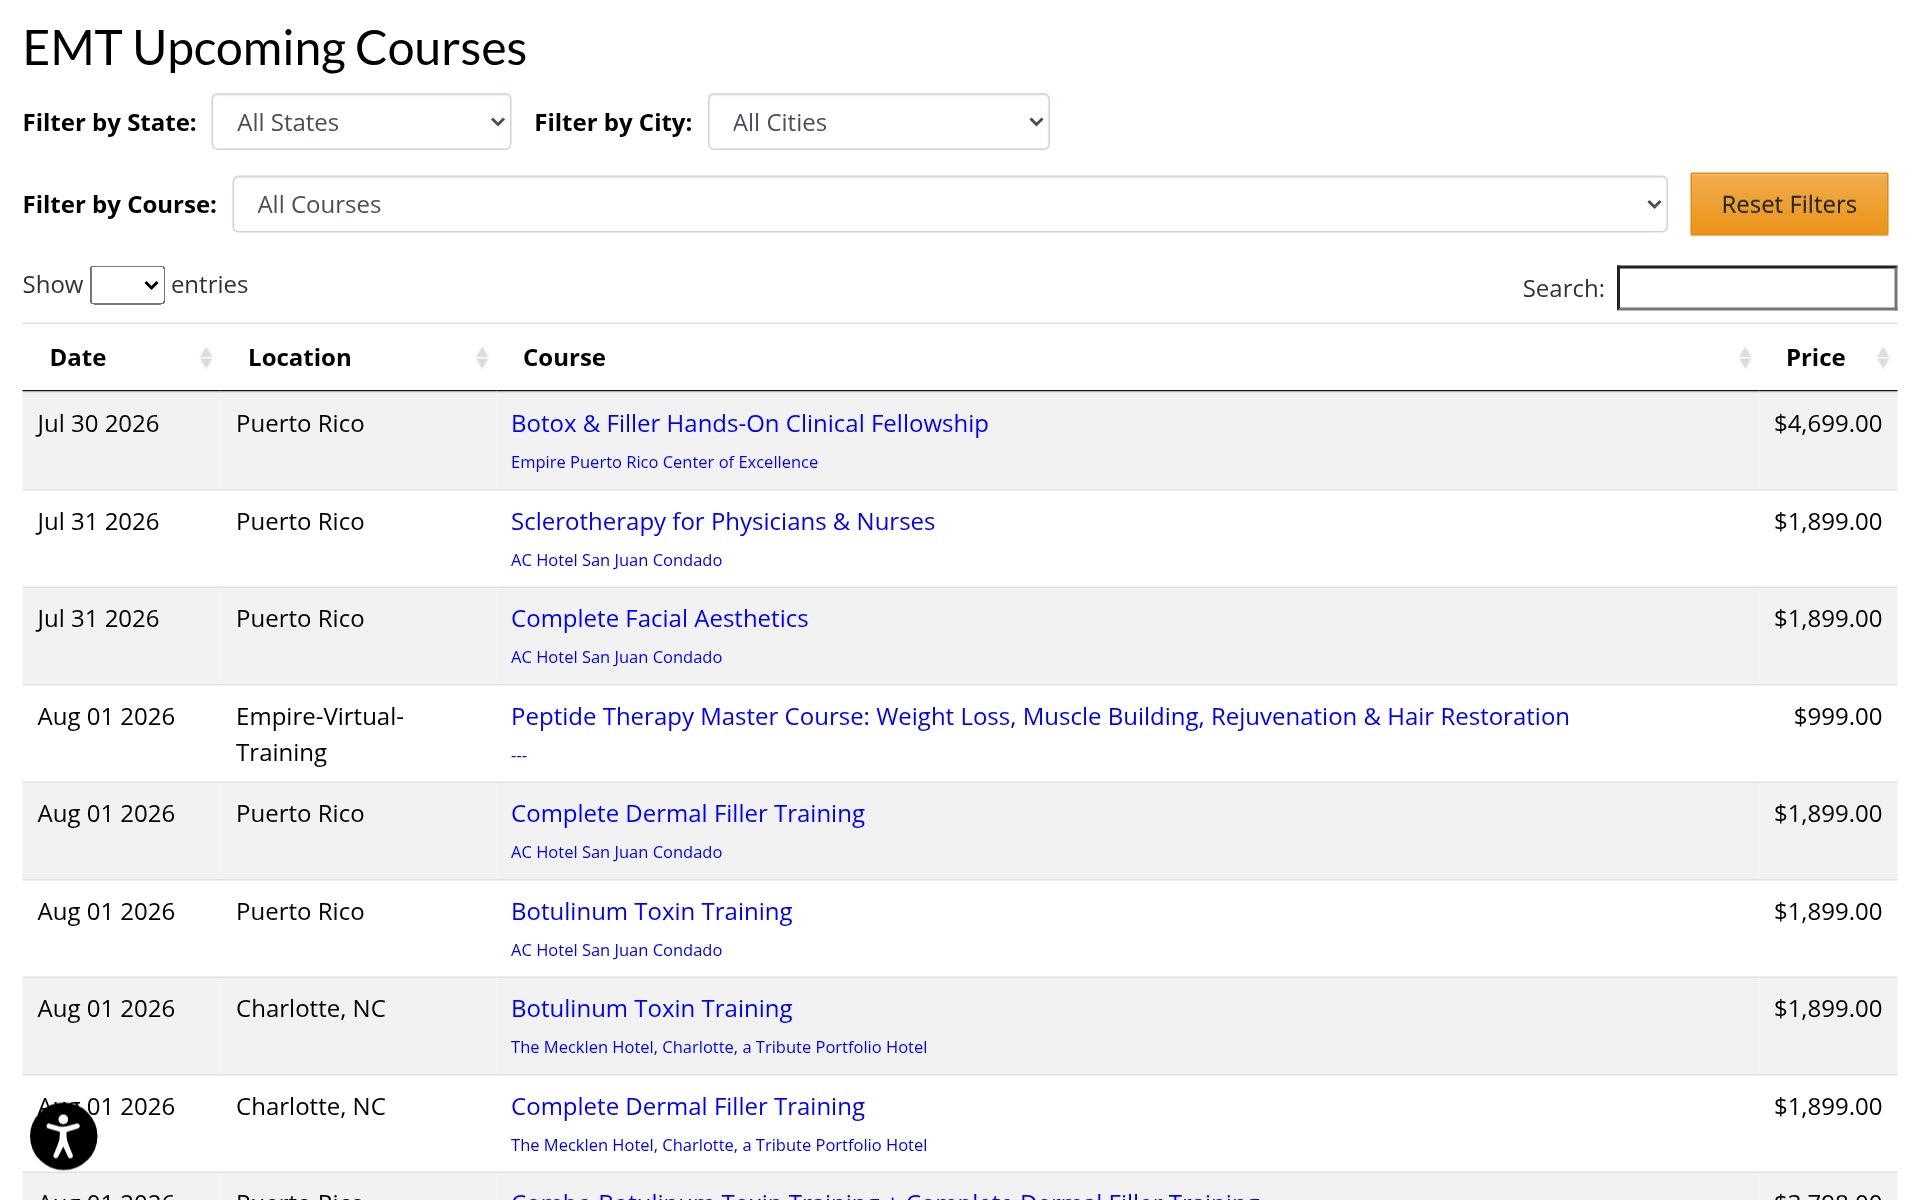Screen dimensions: 1920x1200
Task: Open Botox & Filler Hands-On Clinical Fellowship link
Action: coord(749,423)
